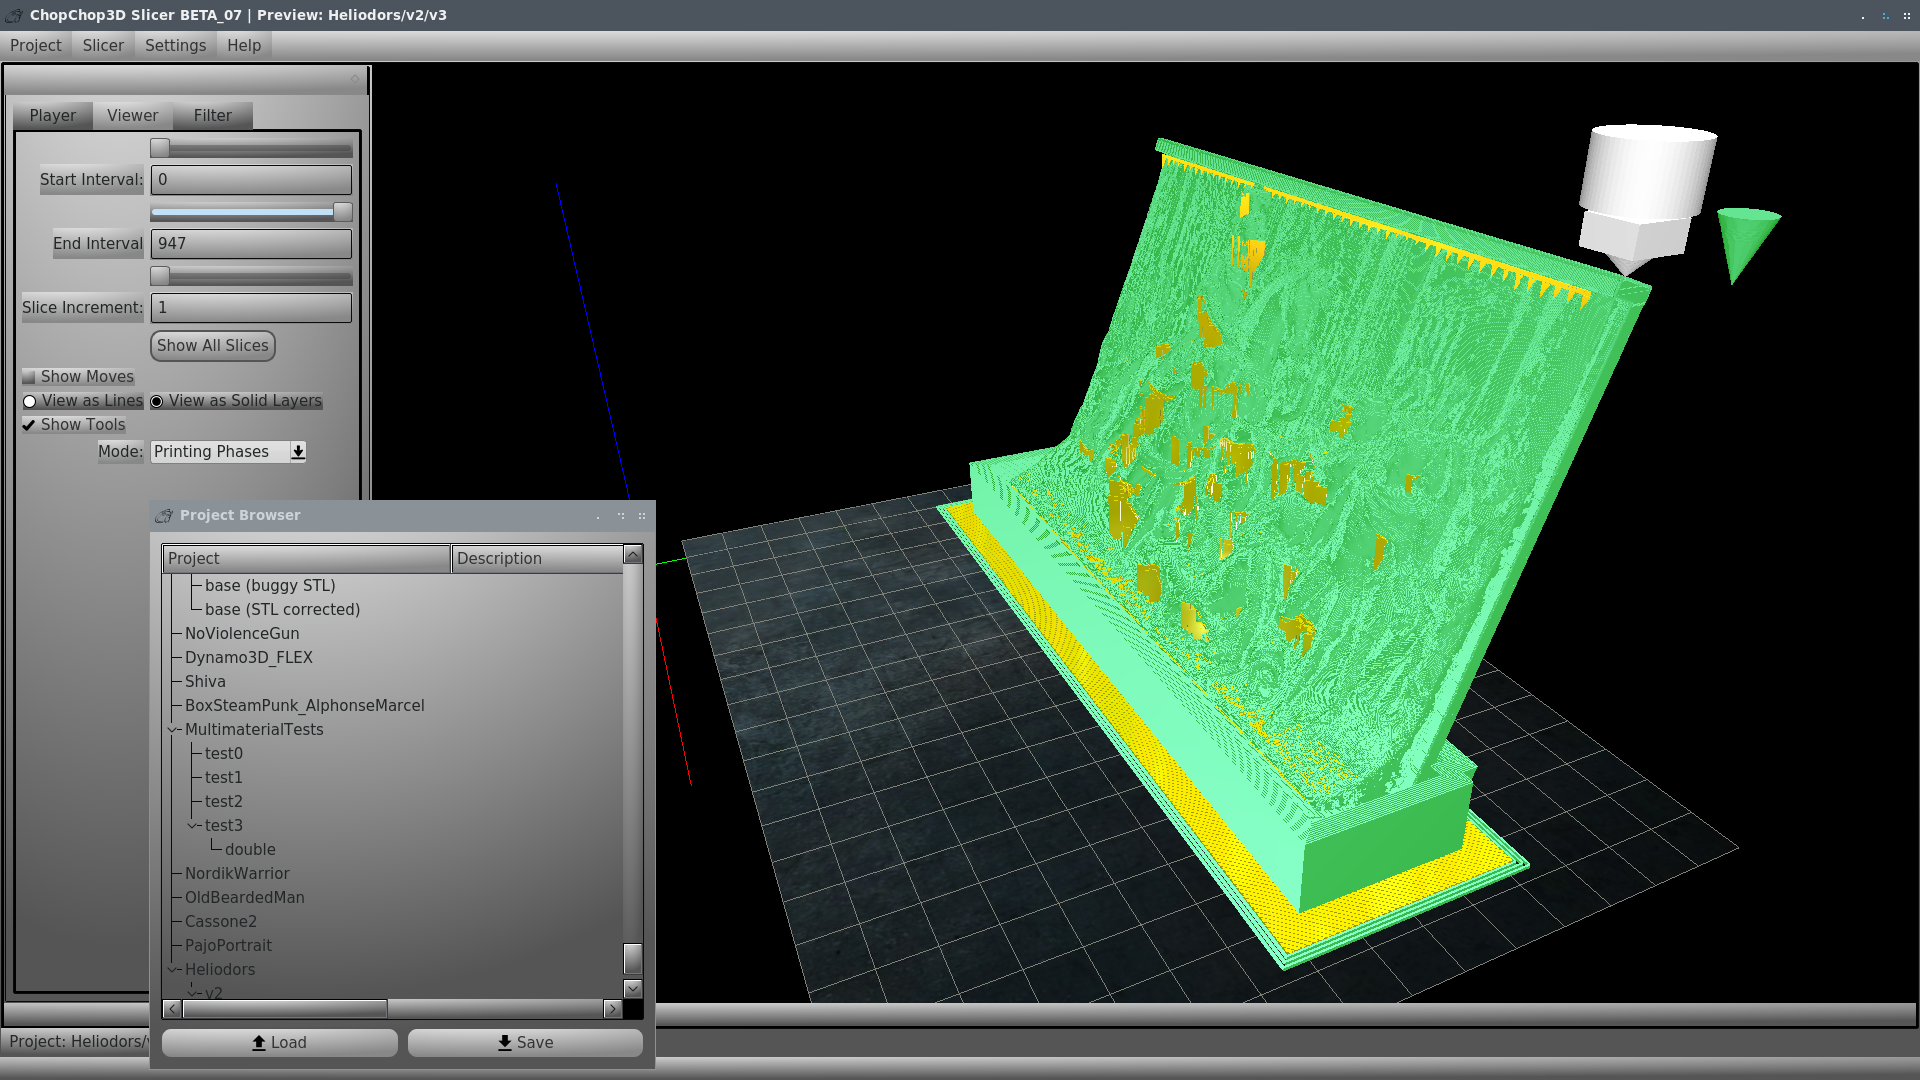The width and height of the screenshot is (1920, 1080).
Task: Click the ChopChop3D app icon in title bar
Action: (x=13, y=15)
